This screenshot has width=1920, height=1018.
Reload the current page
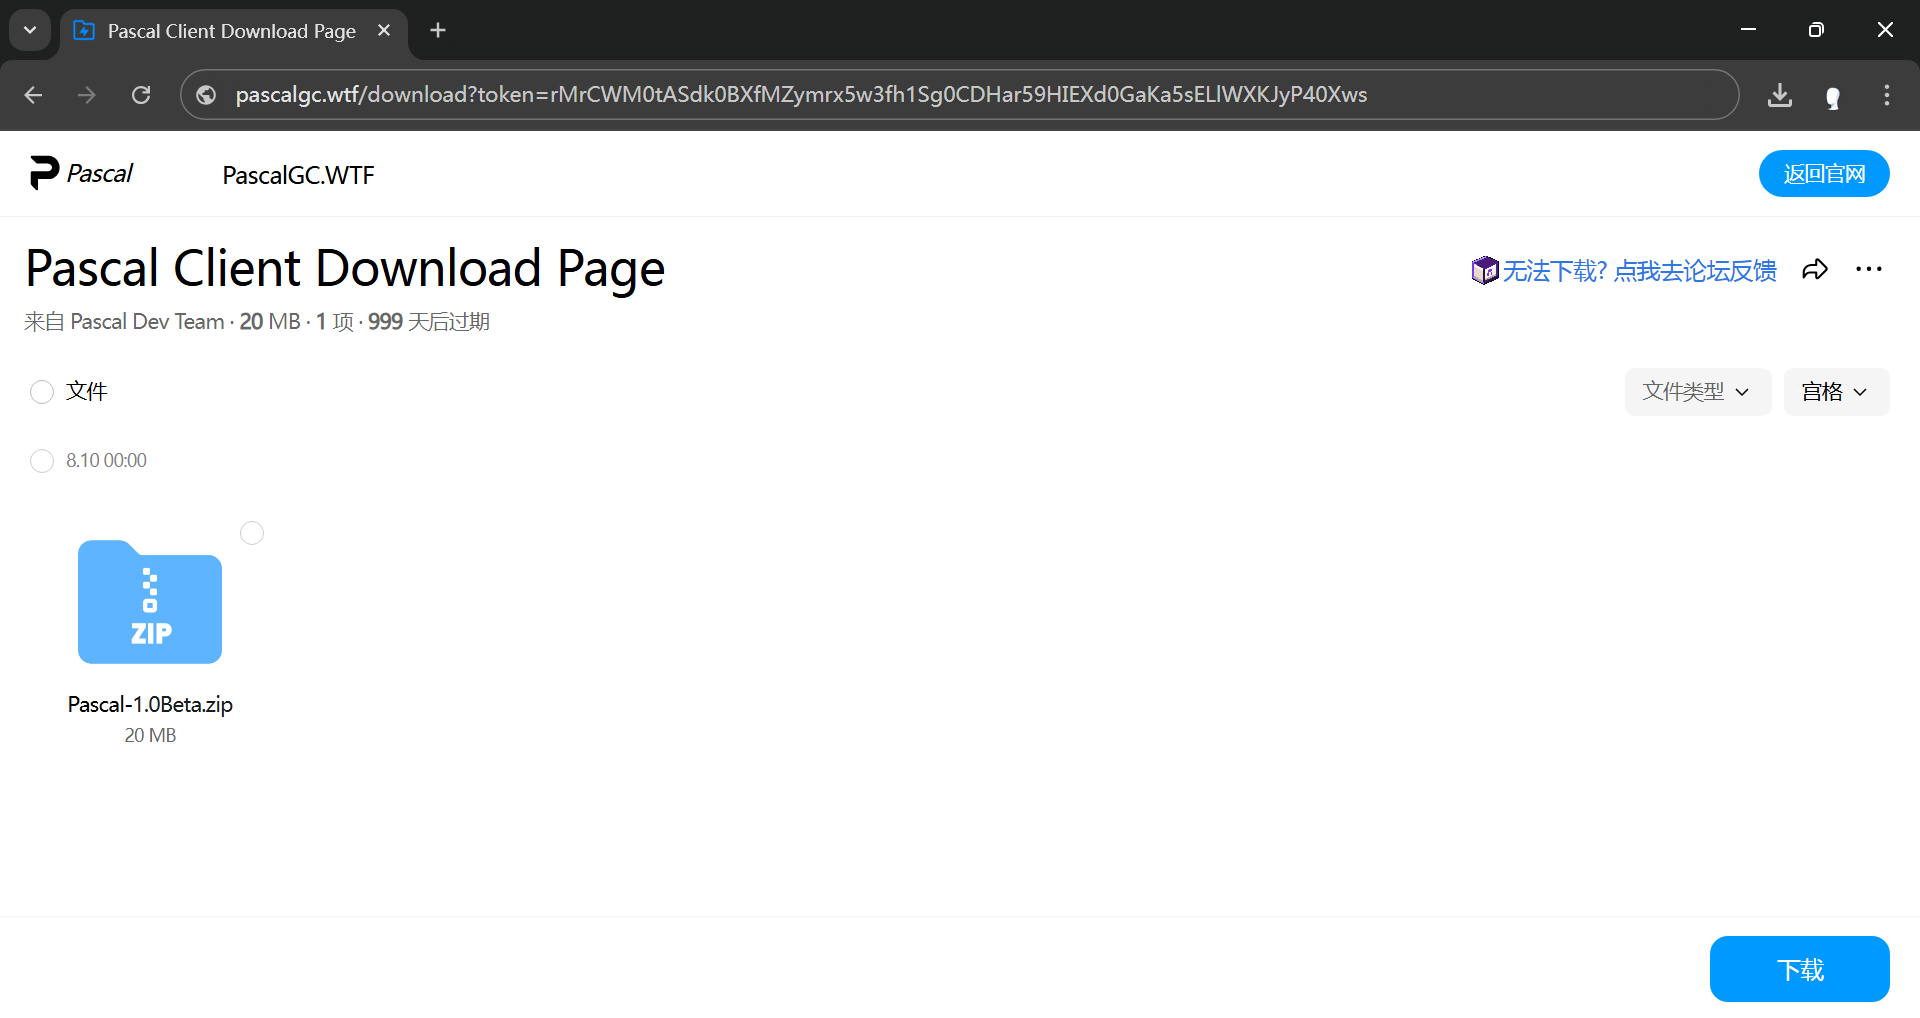[x=141, y=95]
